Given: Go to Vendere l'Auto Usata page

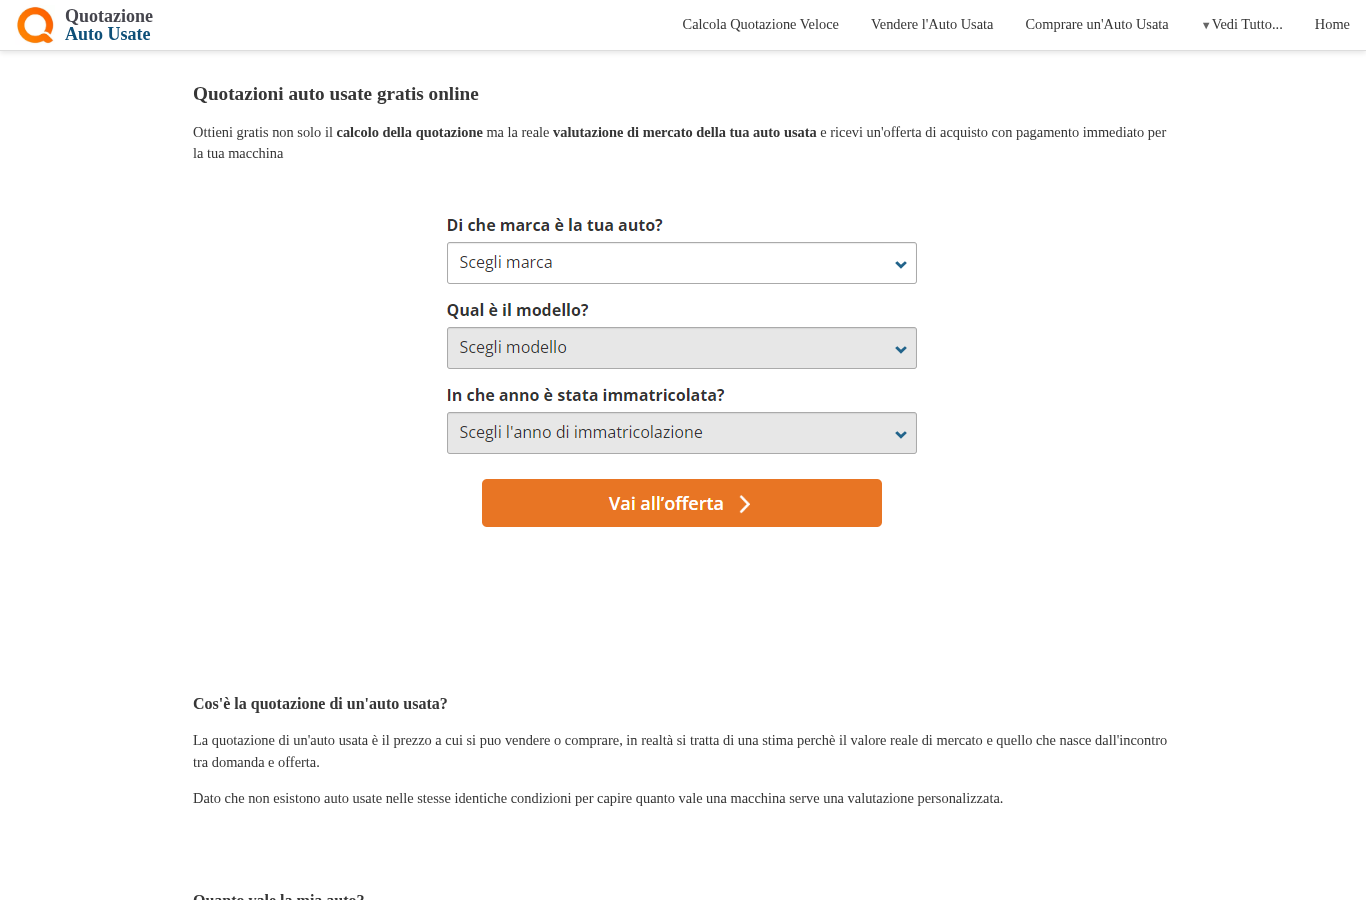Looking at the screenshot, I should click(932, 24).
